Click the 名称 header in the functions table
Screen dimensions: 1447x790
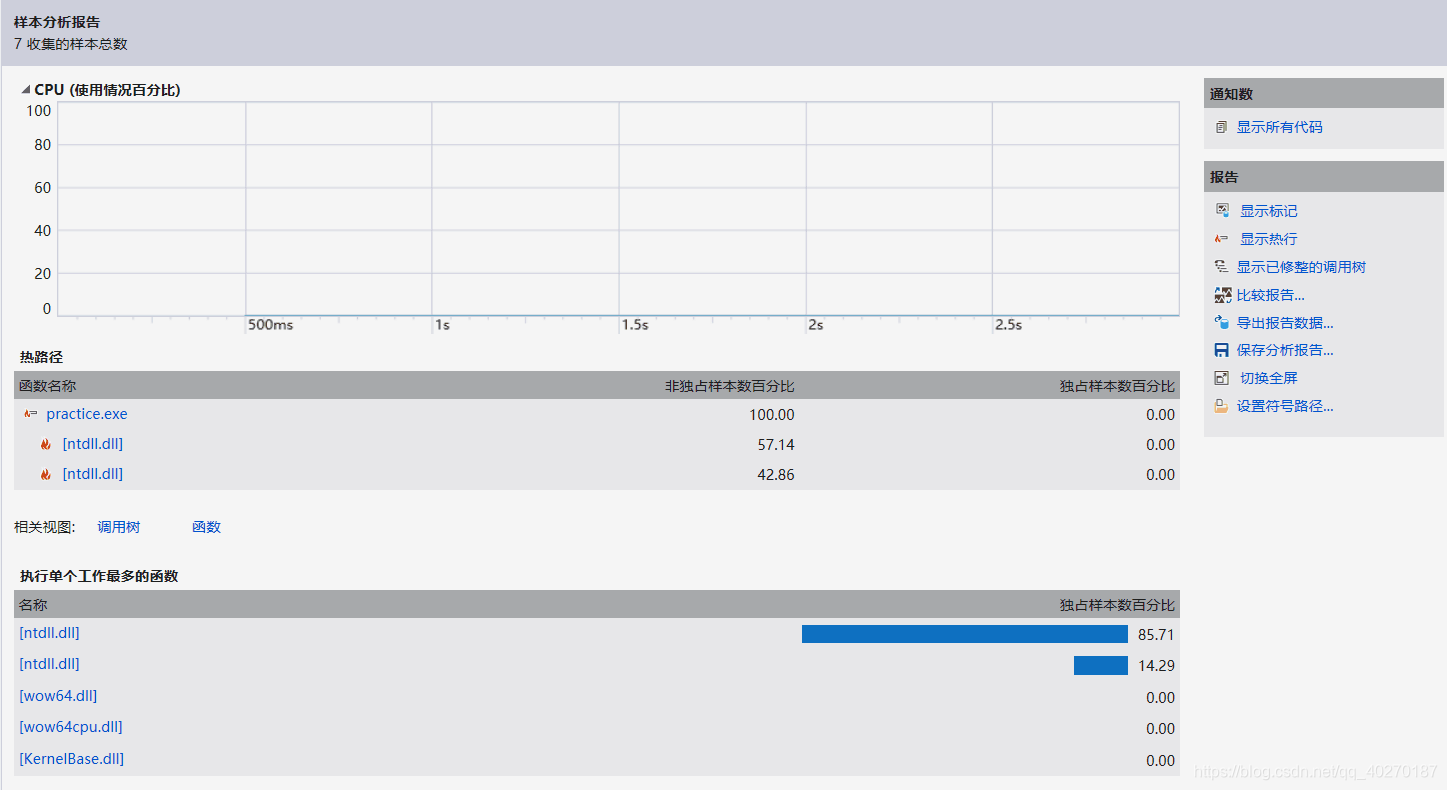pyautogui.click(x=33, y=605)
